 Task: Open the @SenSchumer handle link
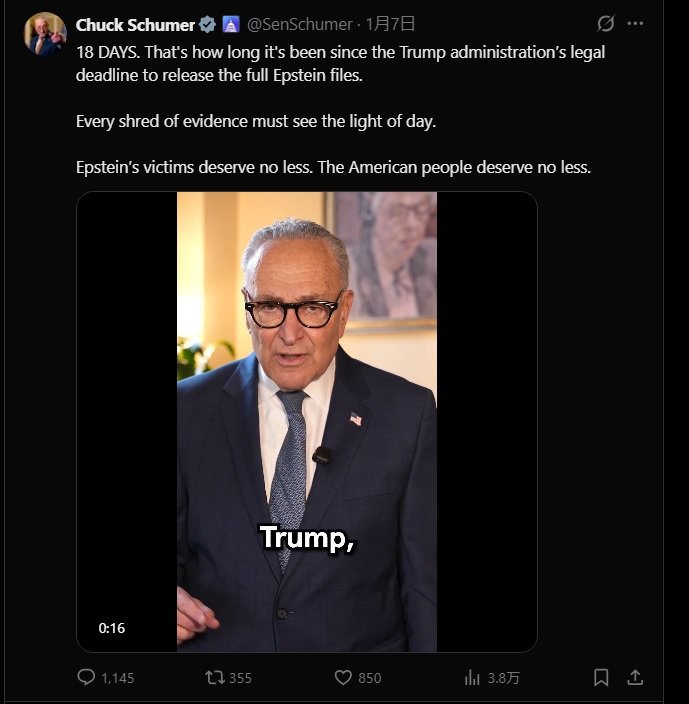pyautogui.click(x=299, y=24)
